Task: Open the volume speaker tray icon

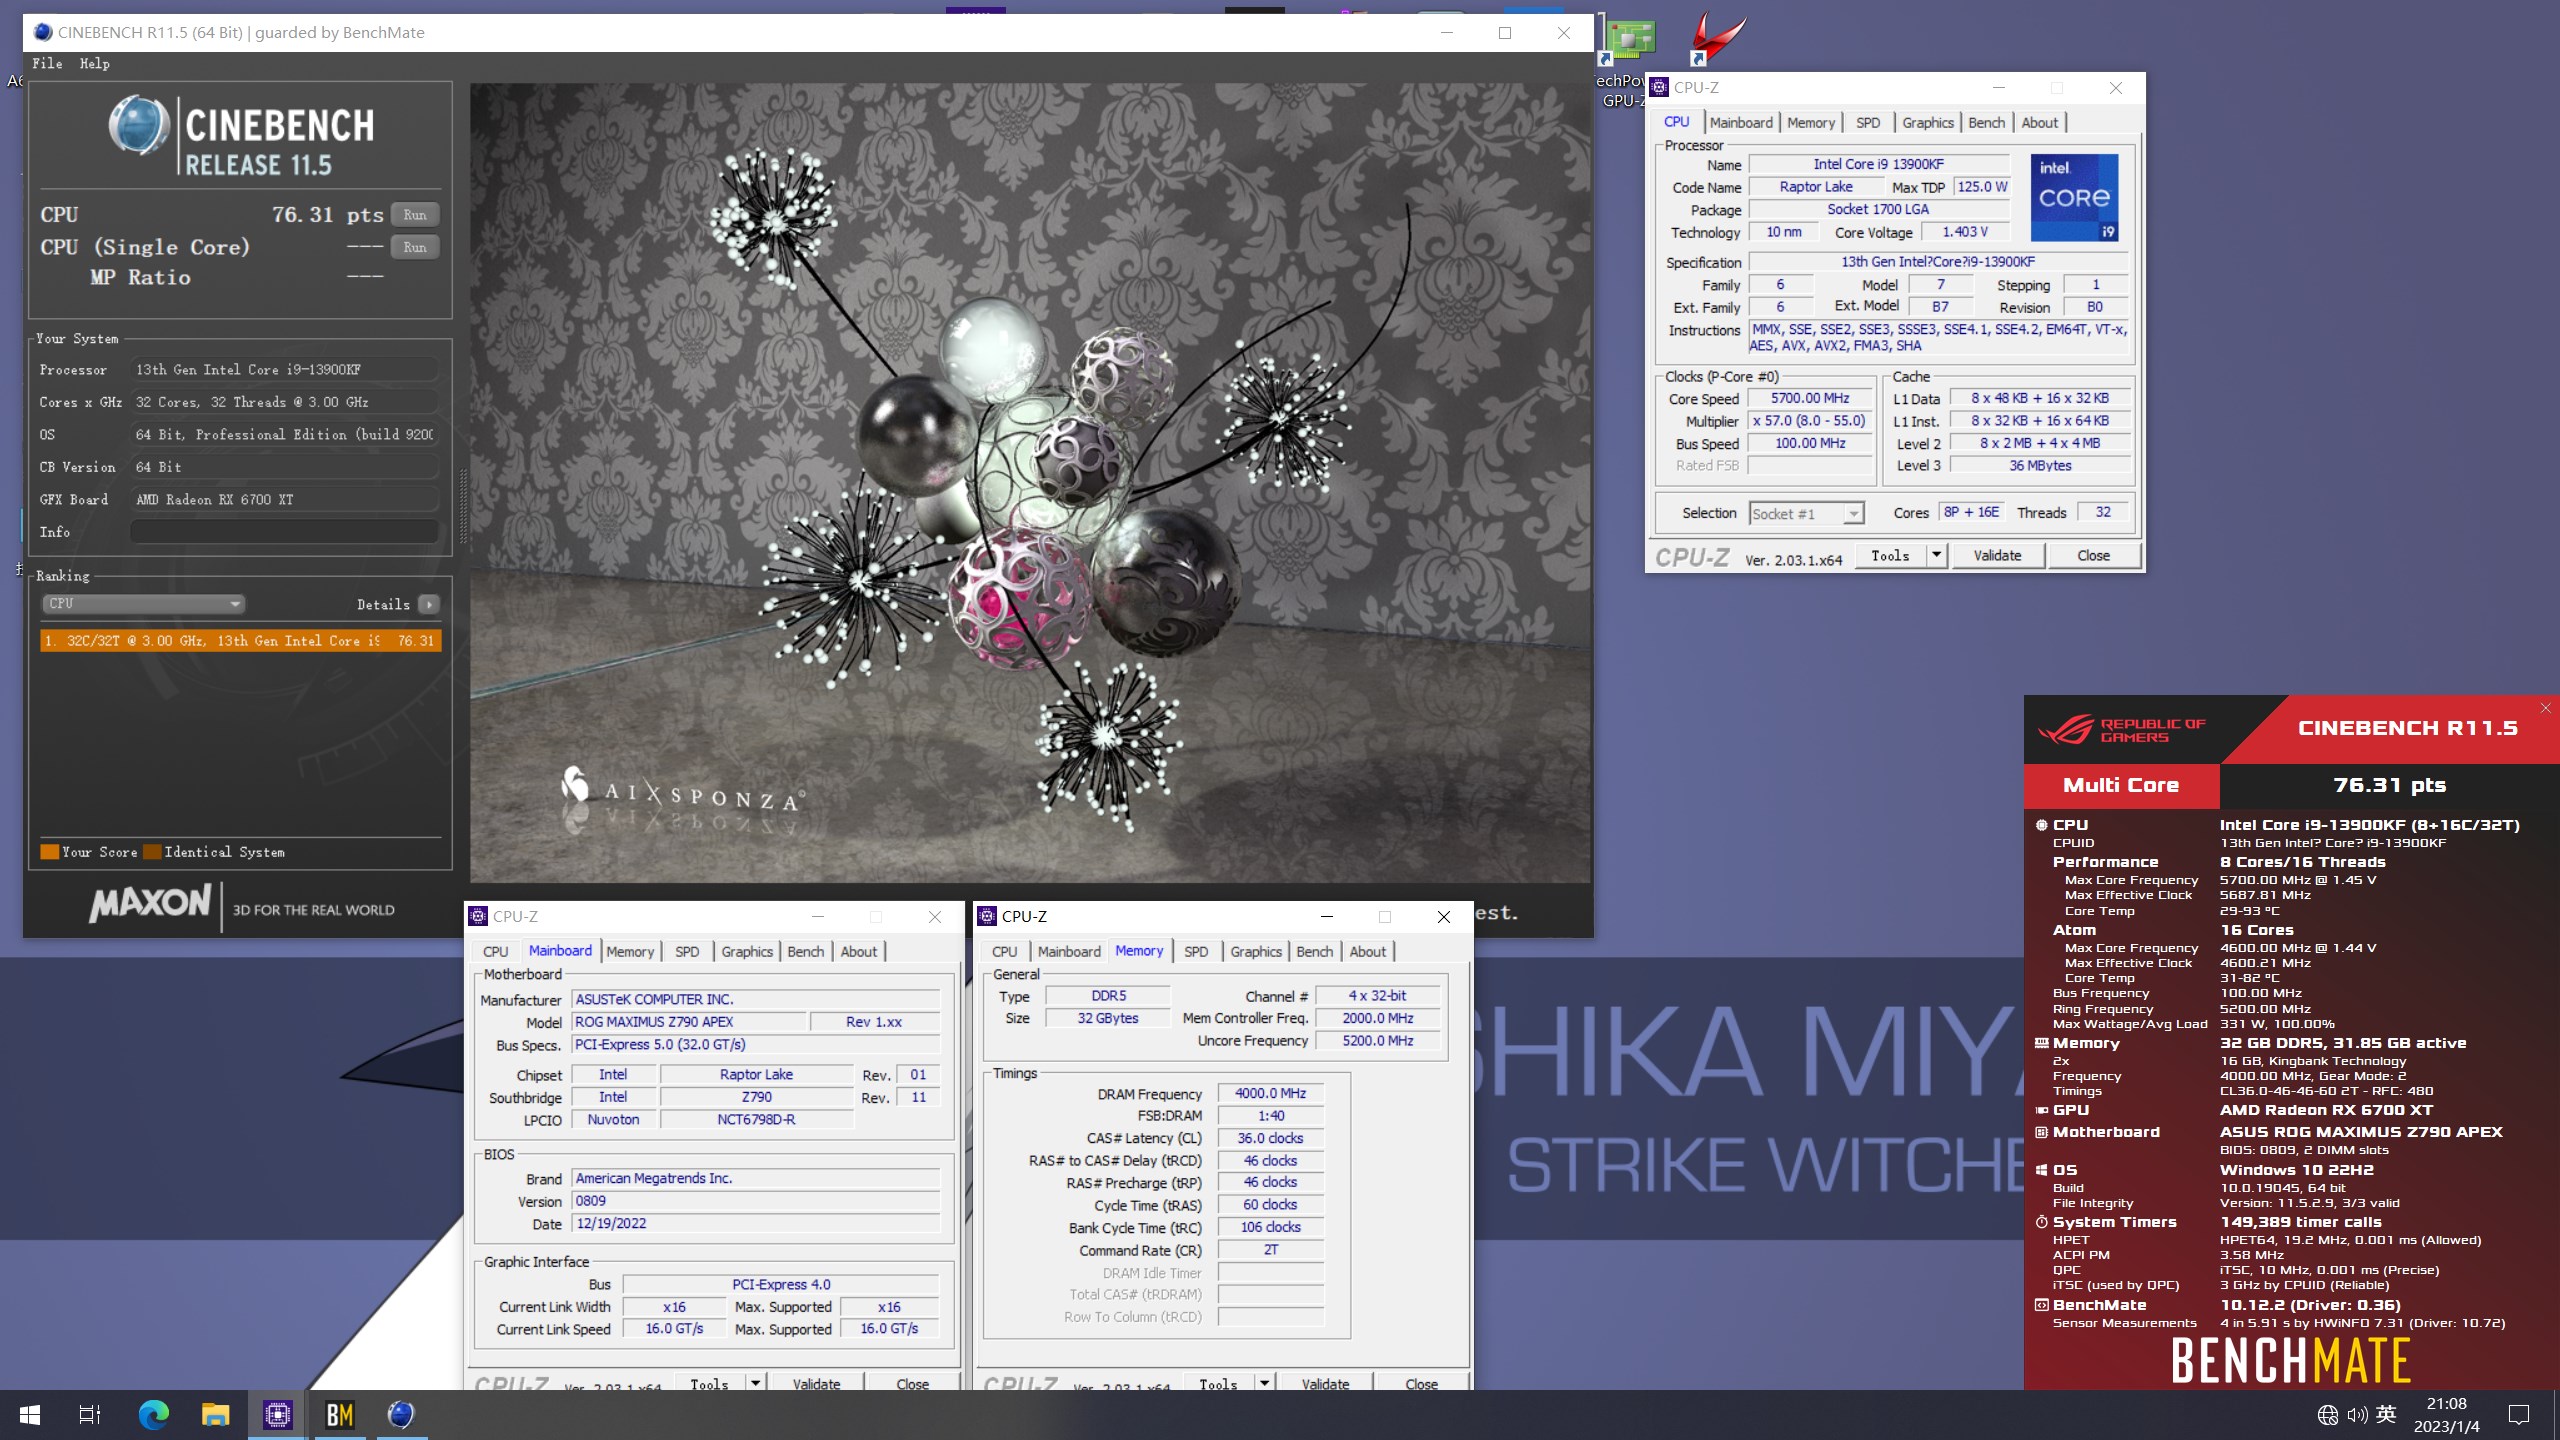Action: click(x=2357, y=1415)
